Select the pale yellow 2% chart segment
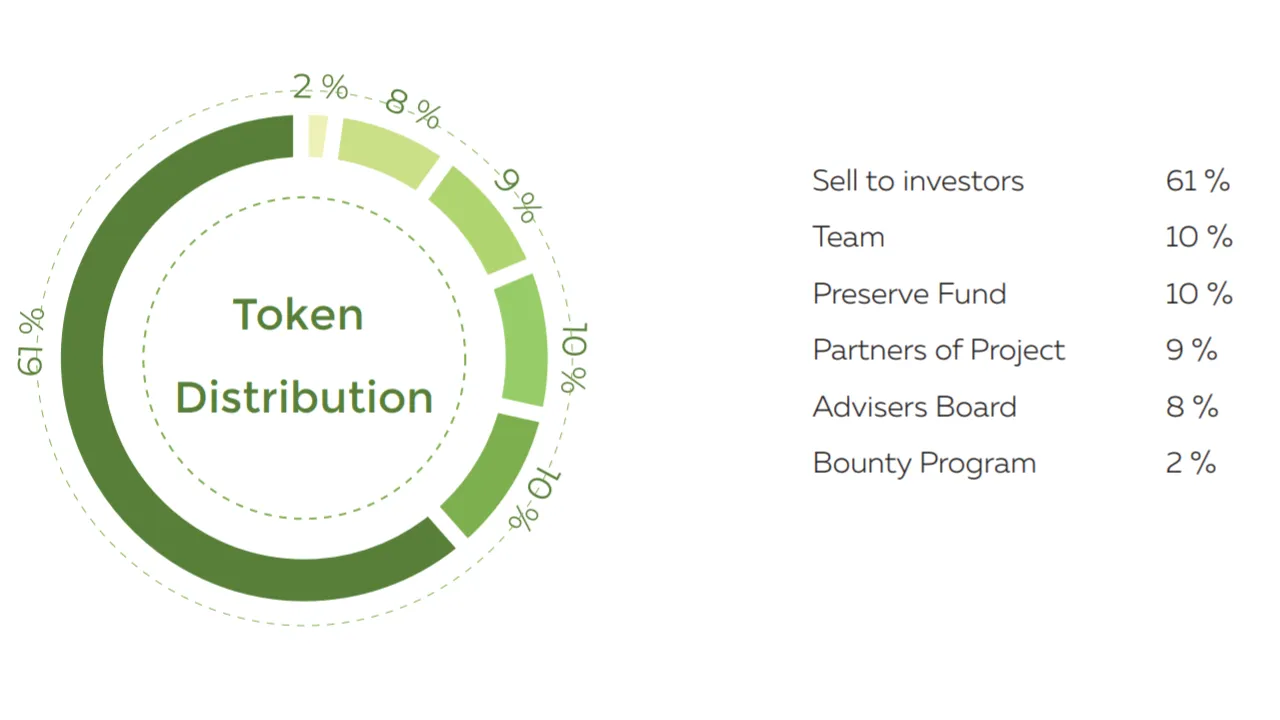The image size is (1280, 720). point(317,136)
